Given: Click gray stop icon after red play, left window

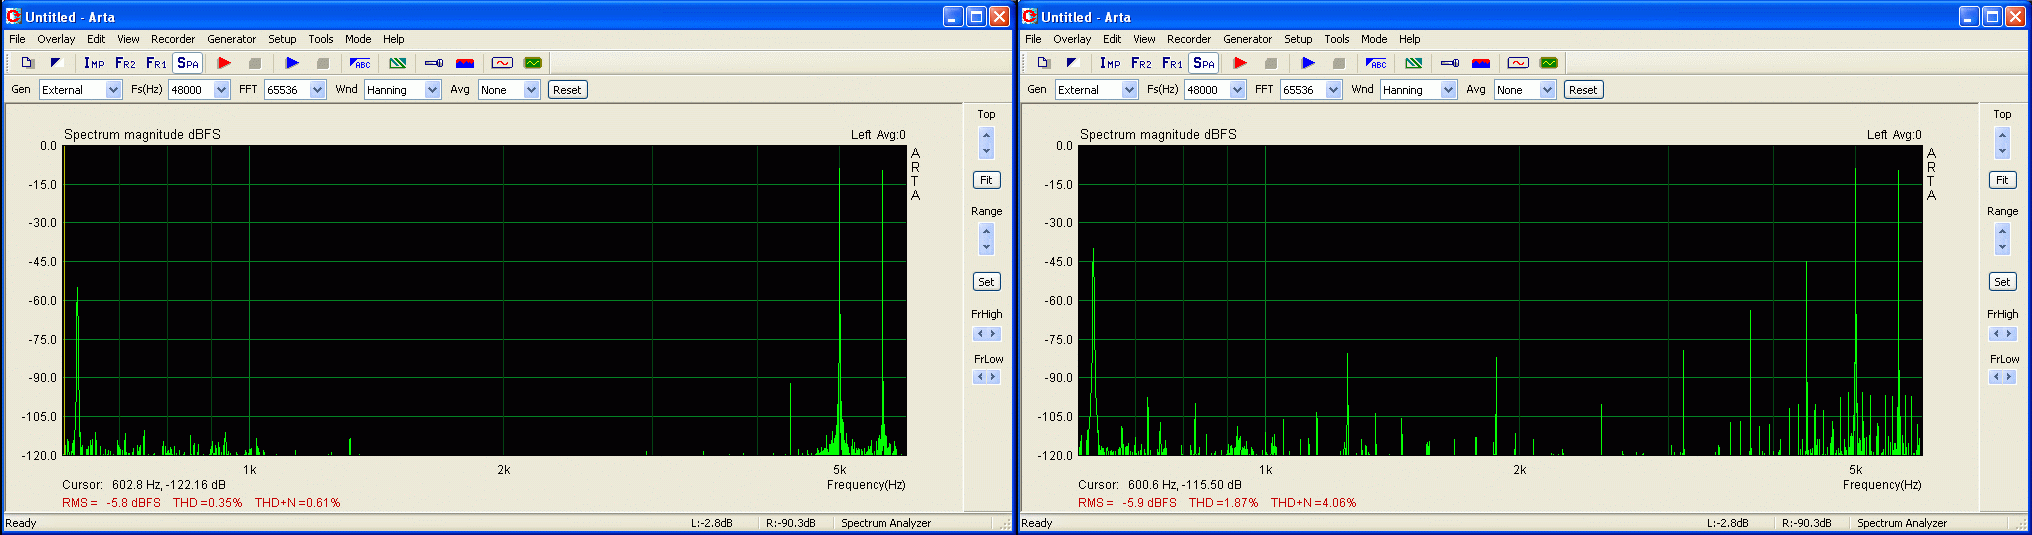Looking at the screenshot, I should point(255,63).
